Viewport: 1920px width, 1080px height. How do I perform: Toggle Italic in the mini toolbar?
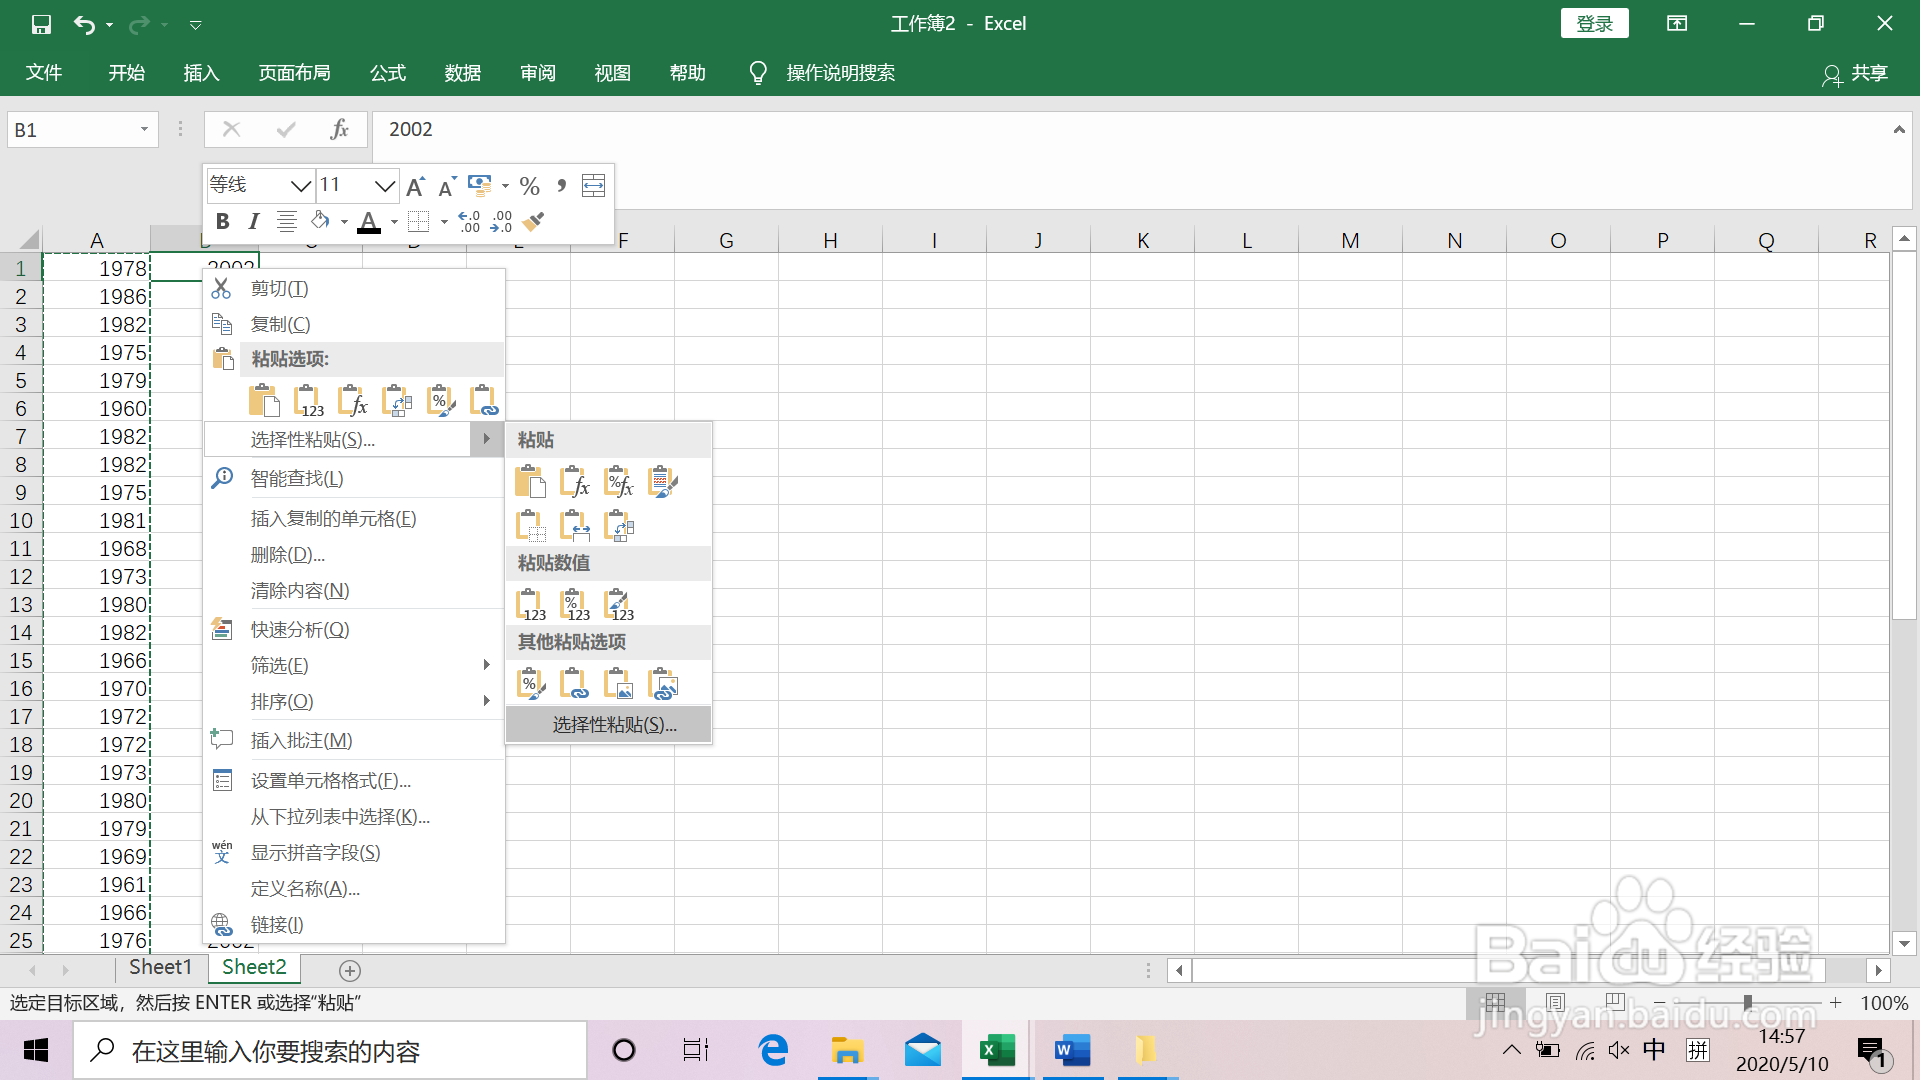254,221
